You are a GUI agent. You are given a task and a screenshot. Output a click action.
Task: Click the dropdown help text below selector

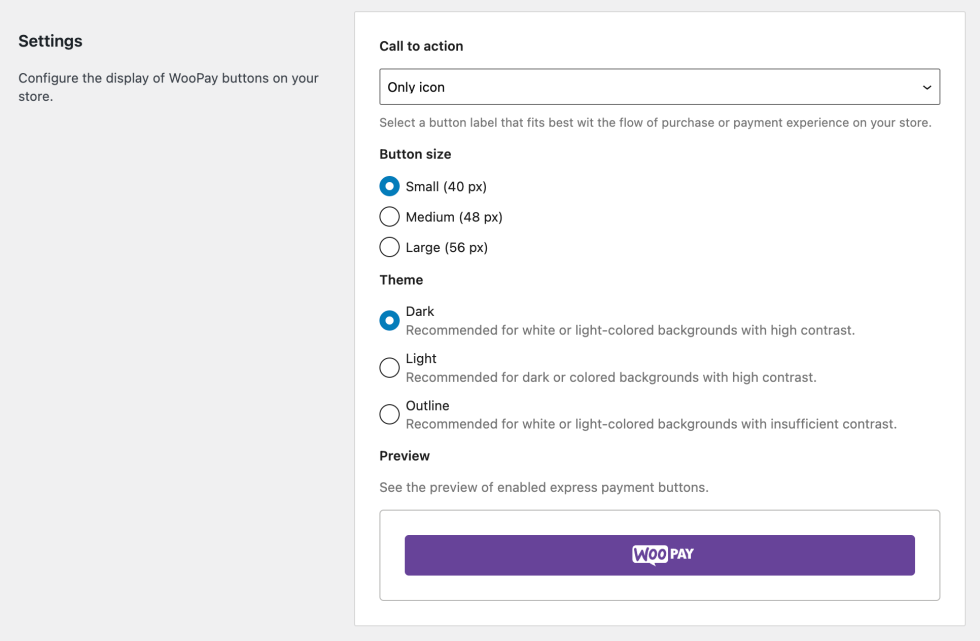point(655,123)
